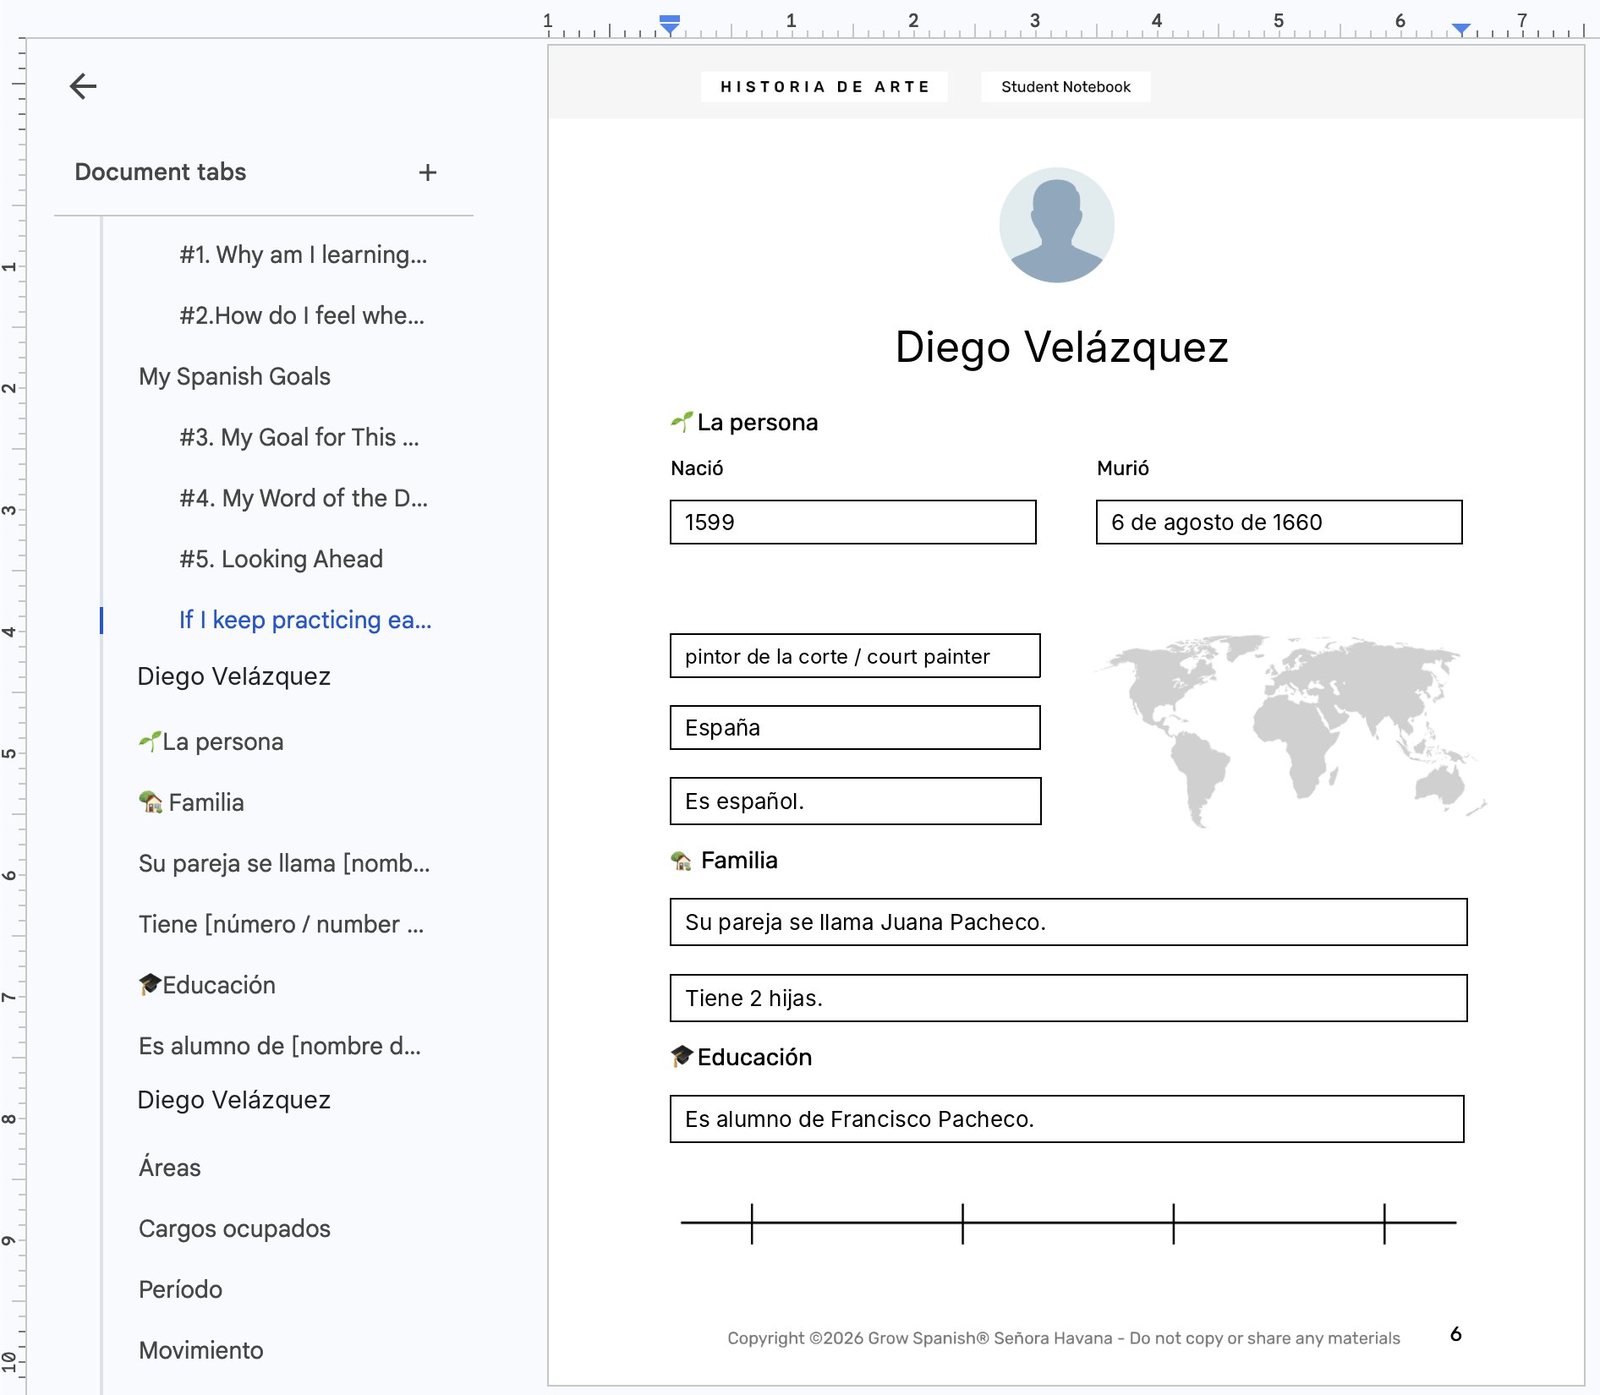Jump to 'Cargos ocupados' outline heading
1600x1395 pixels.
tap(235, 1229)
